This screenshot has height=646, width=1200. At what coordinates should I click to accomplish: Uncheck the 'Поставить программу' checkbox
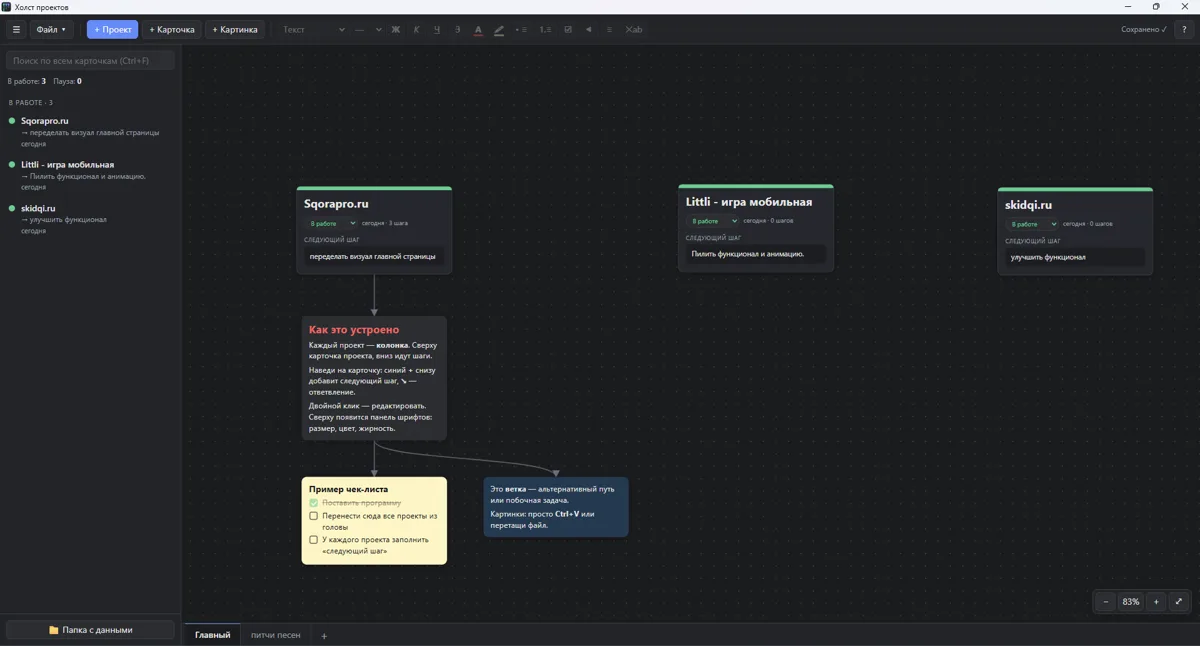coord(313,503)
